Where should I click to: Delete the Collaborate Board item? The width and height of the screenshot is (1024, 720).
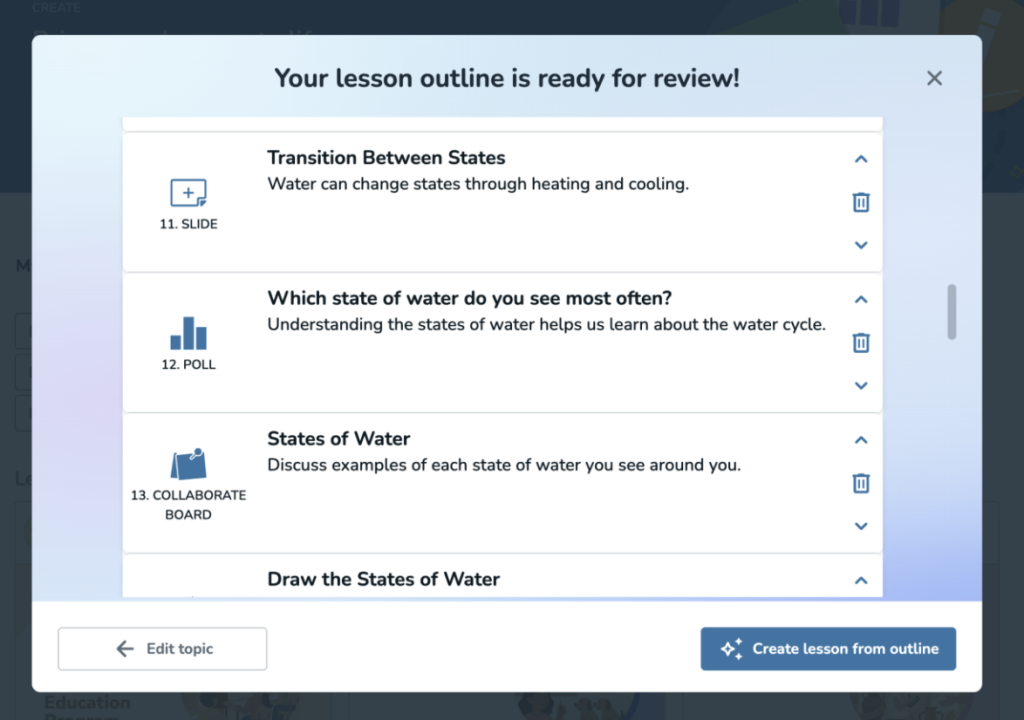point(860,483)
